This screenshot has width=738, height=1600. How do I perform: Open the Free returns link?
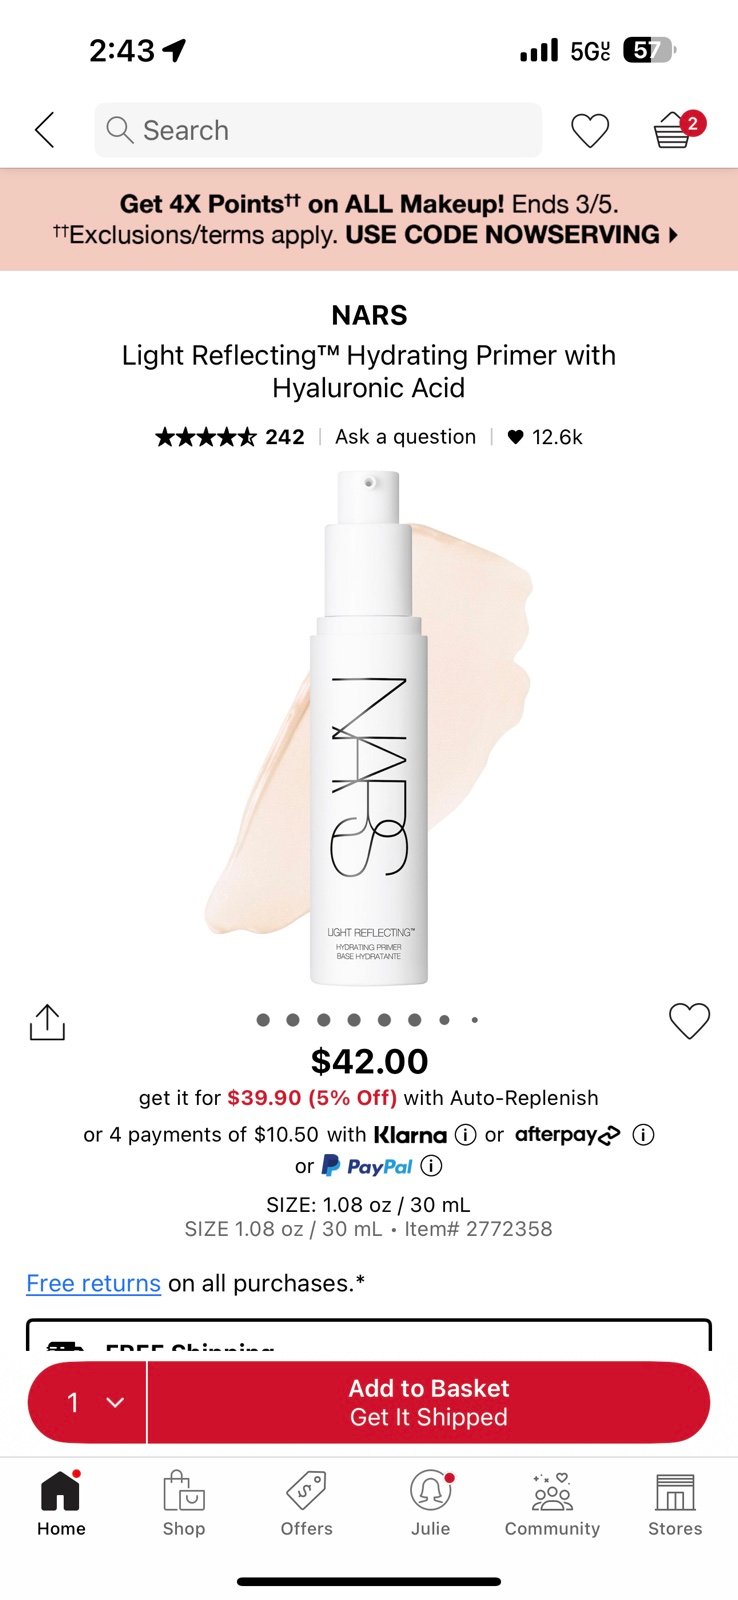[x=93, y=1283]
